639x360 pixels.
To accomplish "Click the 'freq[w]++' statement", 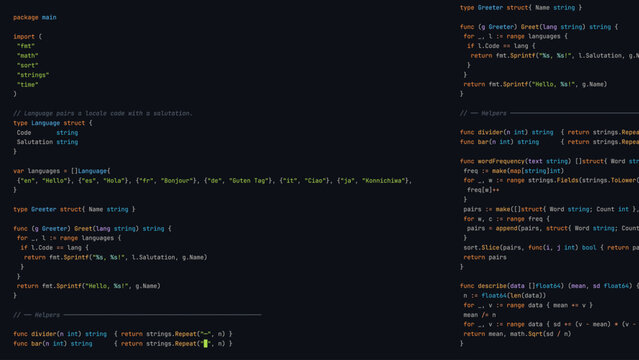I will [483, 190].
